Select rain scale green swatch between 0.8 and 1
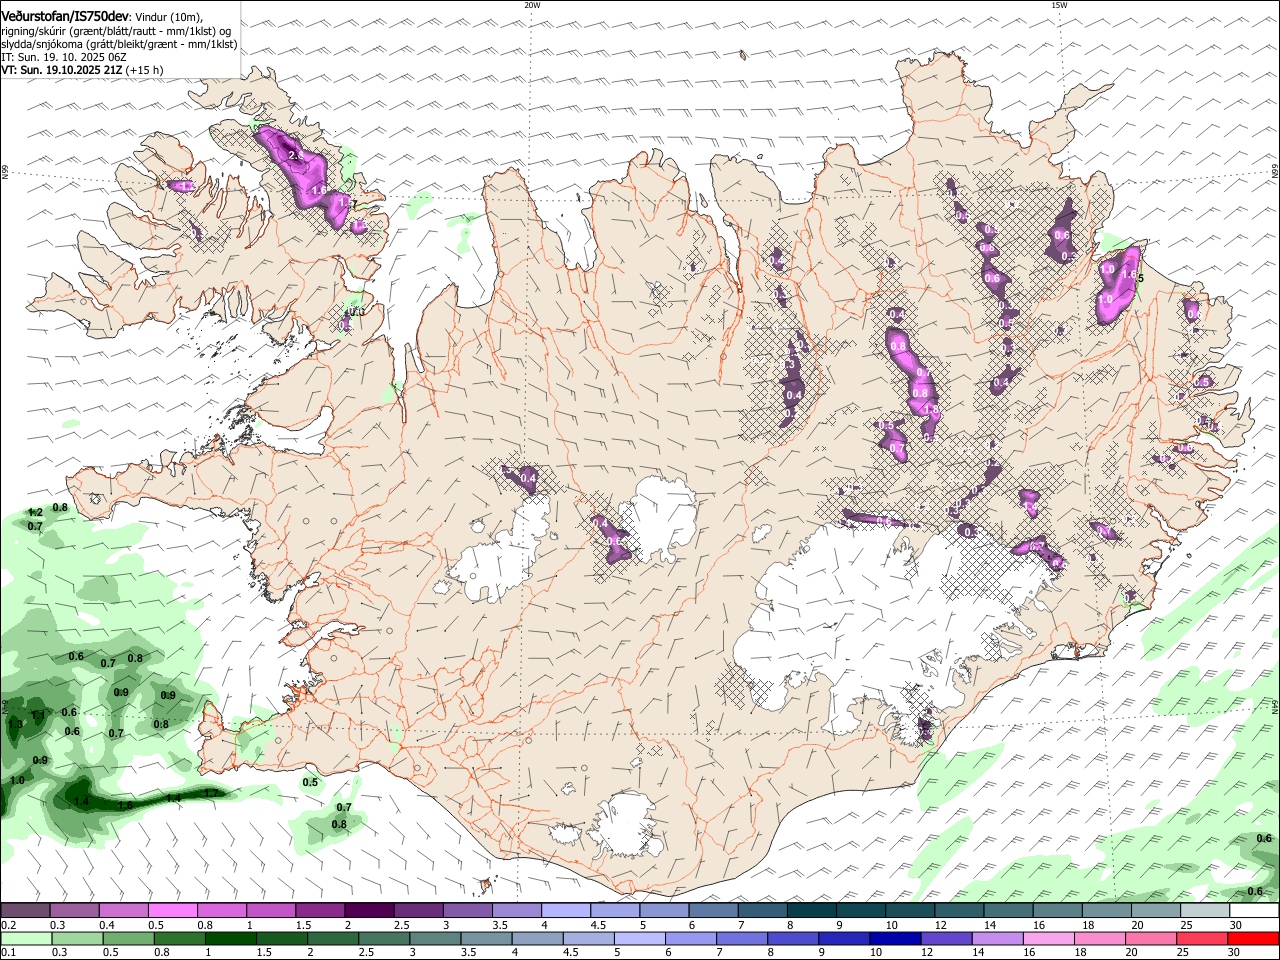1280x960 pixels. click(x=179, y=938)
